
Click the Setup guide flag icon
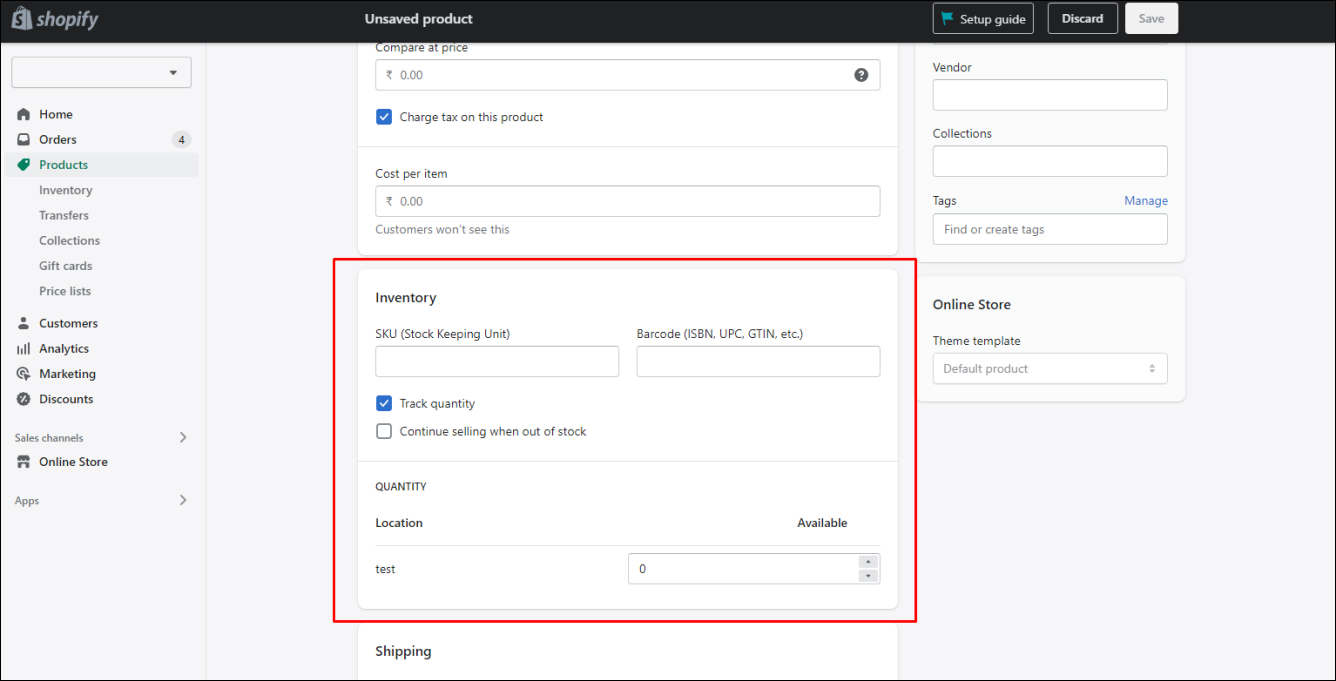click(947, 19)
